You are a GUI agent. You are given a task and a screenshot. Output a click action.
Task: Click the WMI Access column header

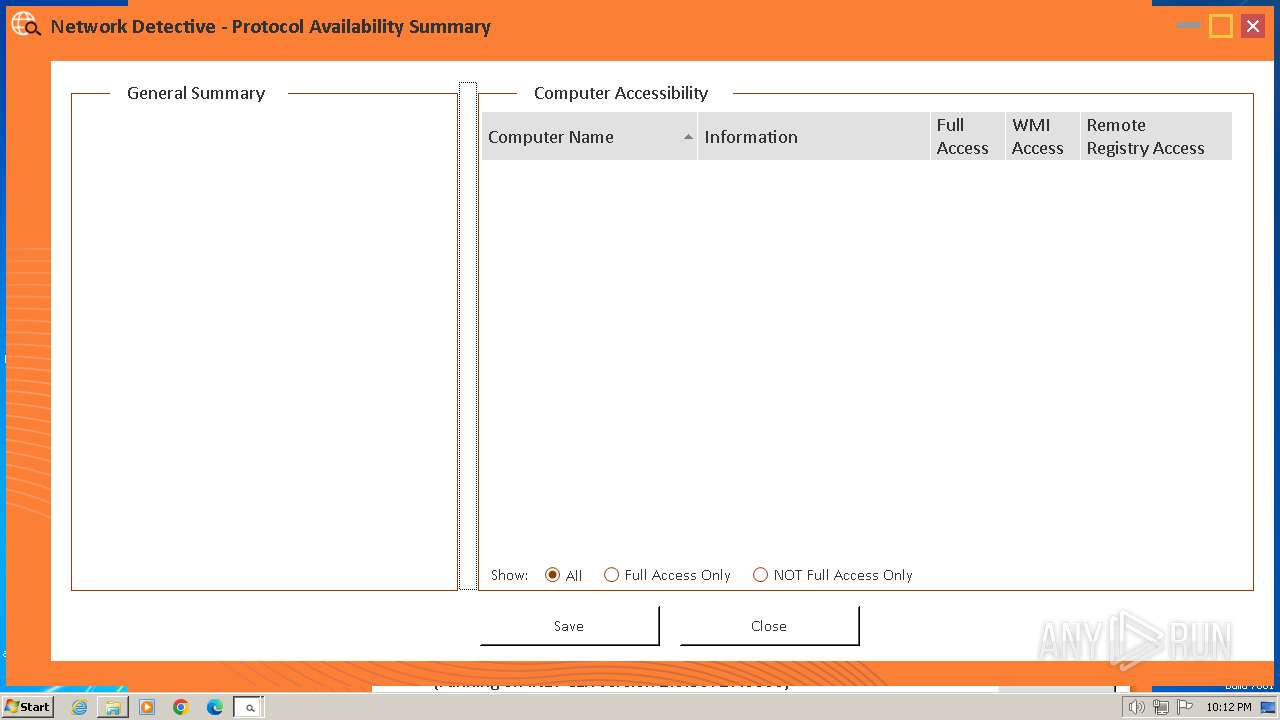point(1042,137)
